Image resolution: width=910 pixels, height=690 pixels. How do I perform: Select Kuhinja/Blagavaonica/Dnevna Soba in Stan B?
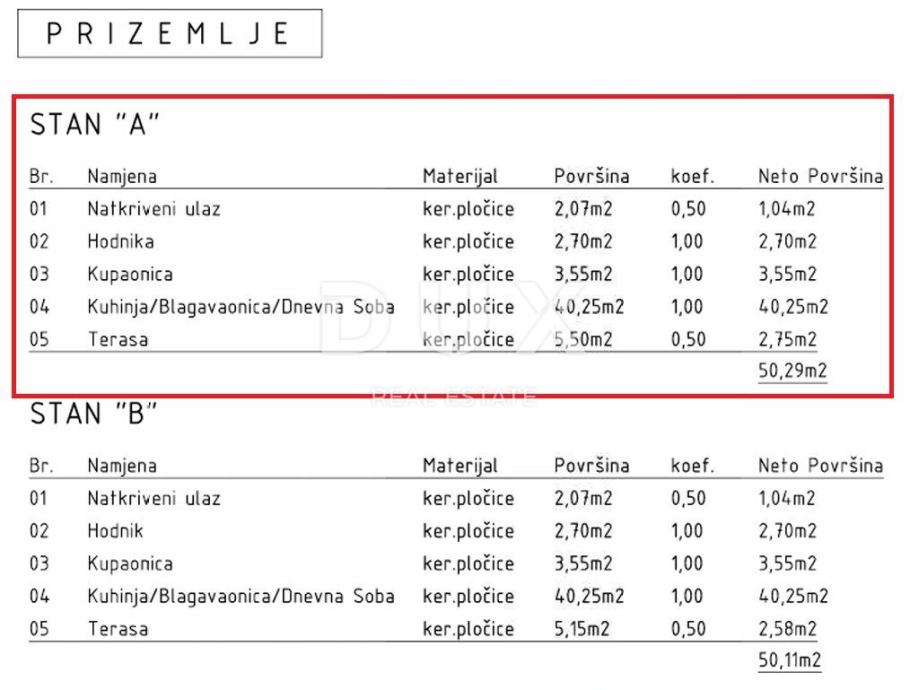240,596
